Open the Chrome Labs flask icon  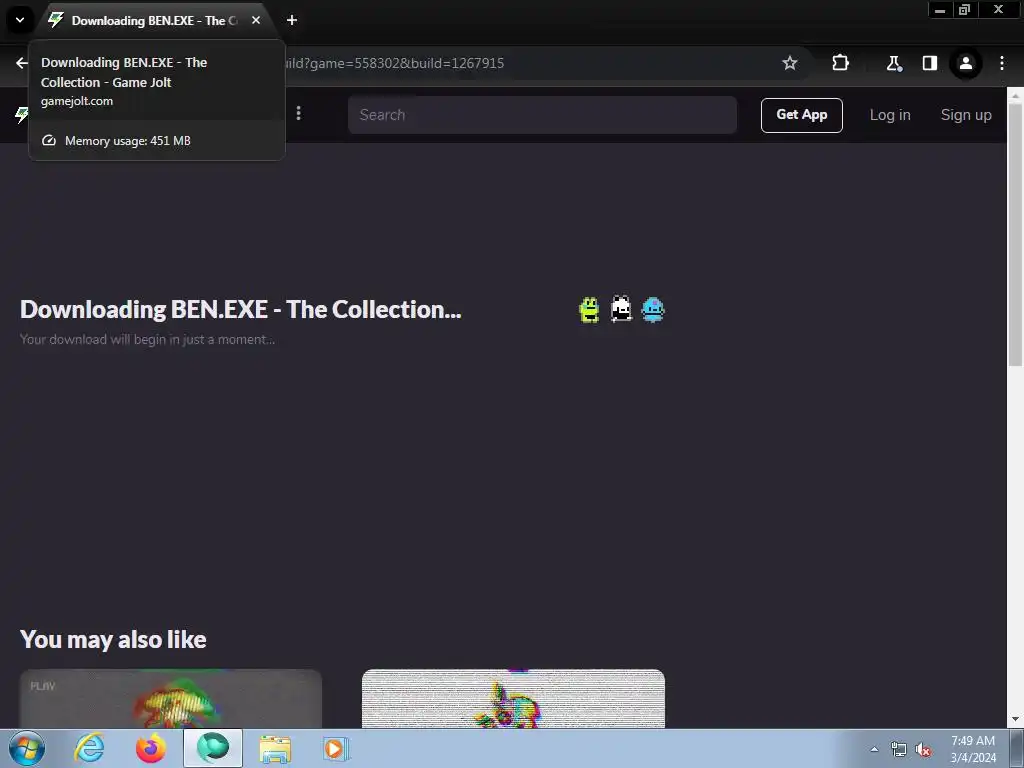893,63
